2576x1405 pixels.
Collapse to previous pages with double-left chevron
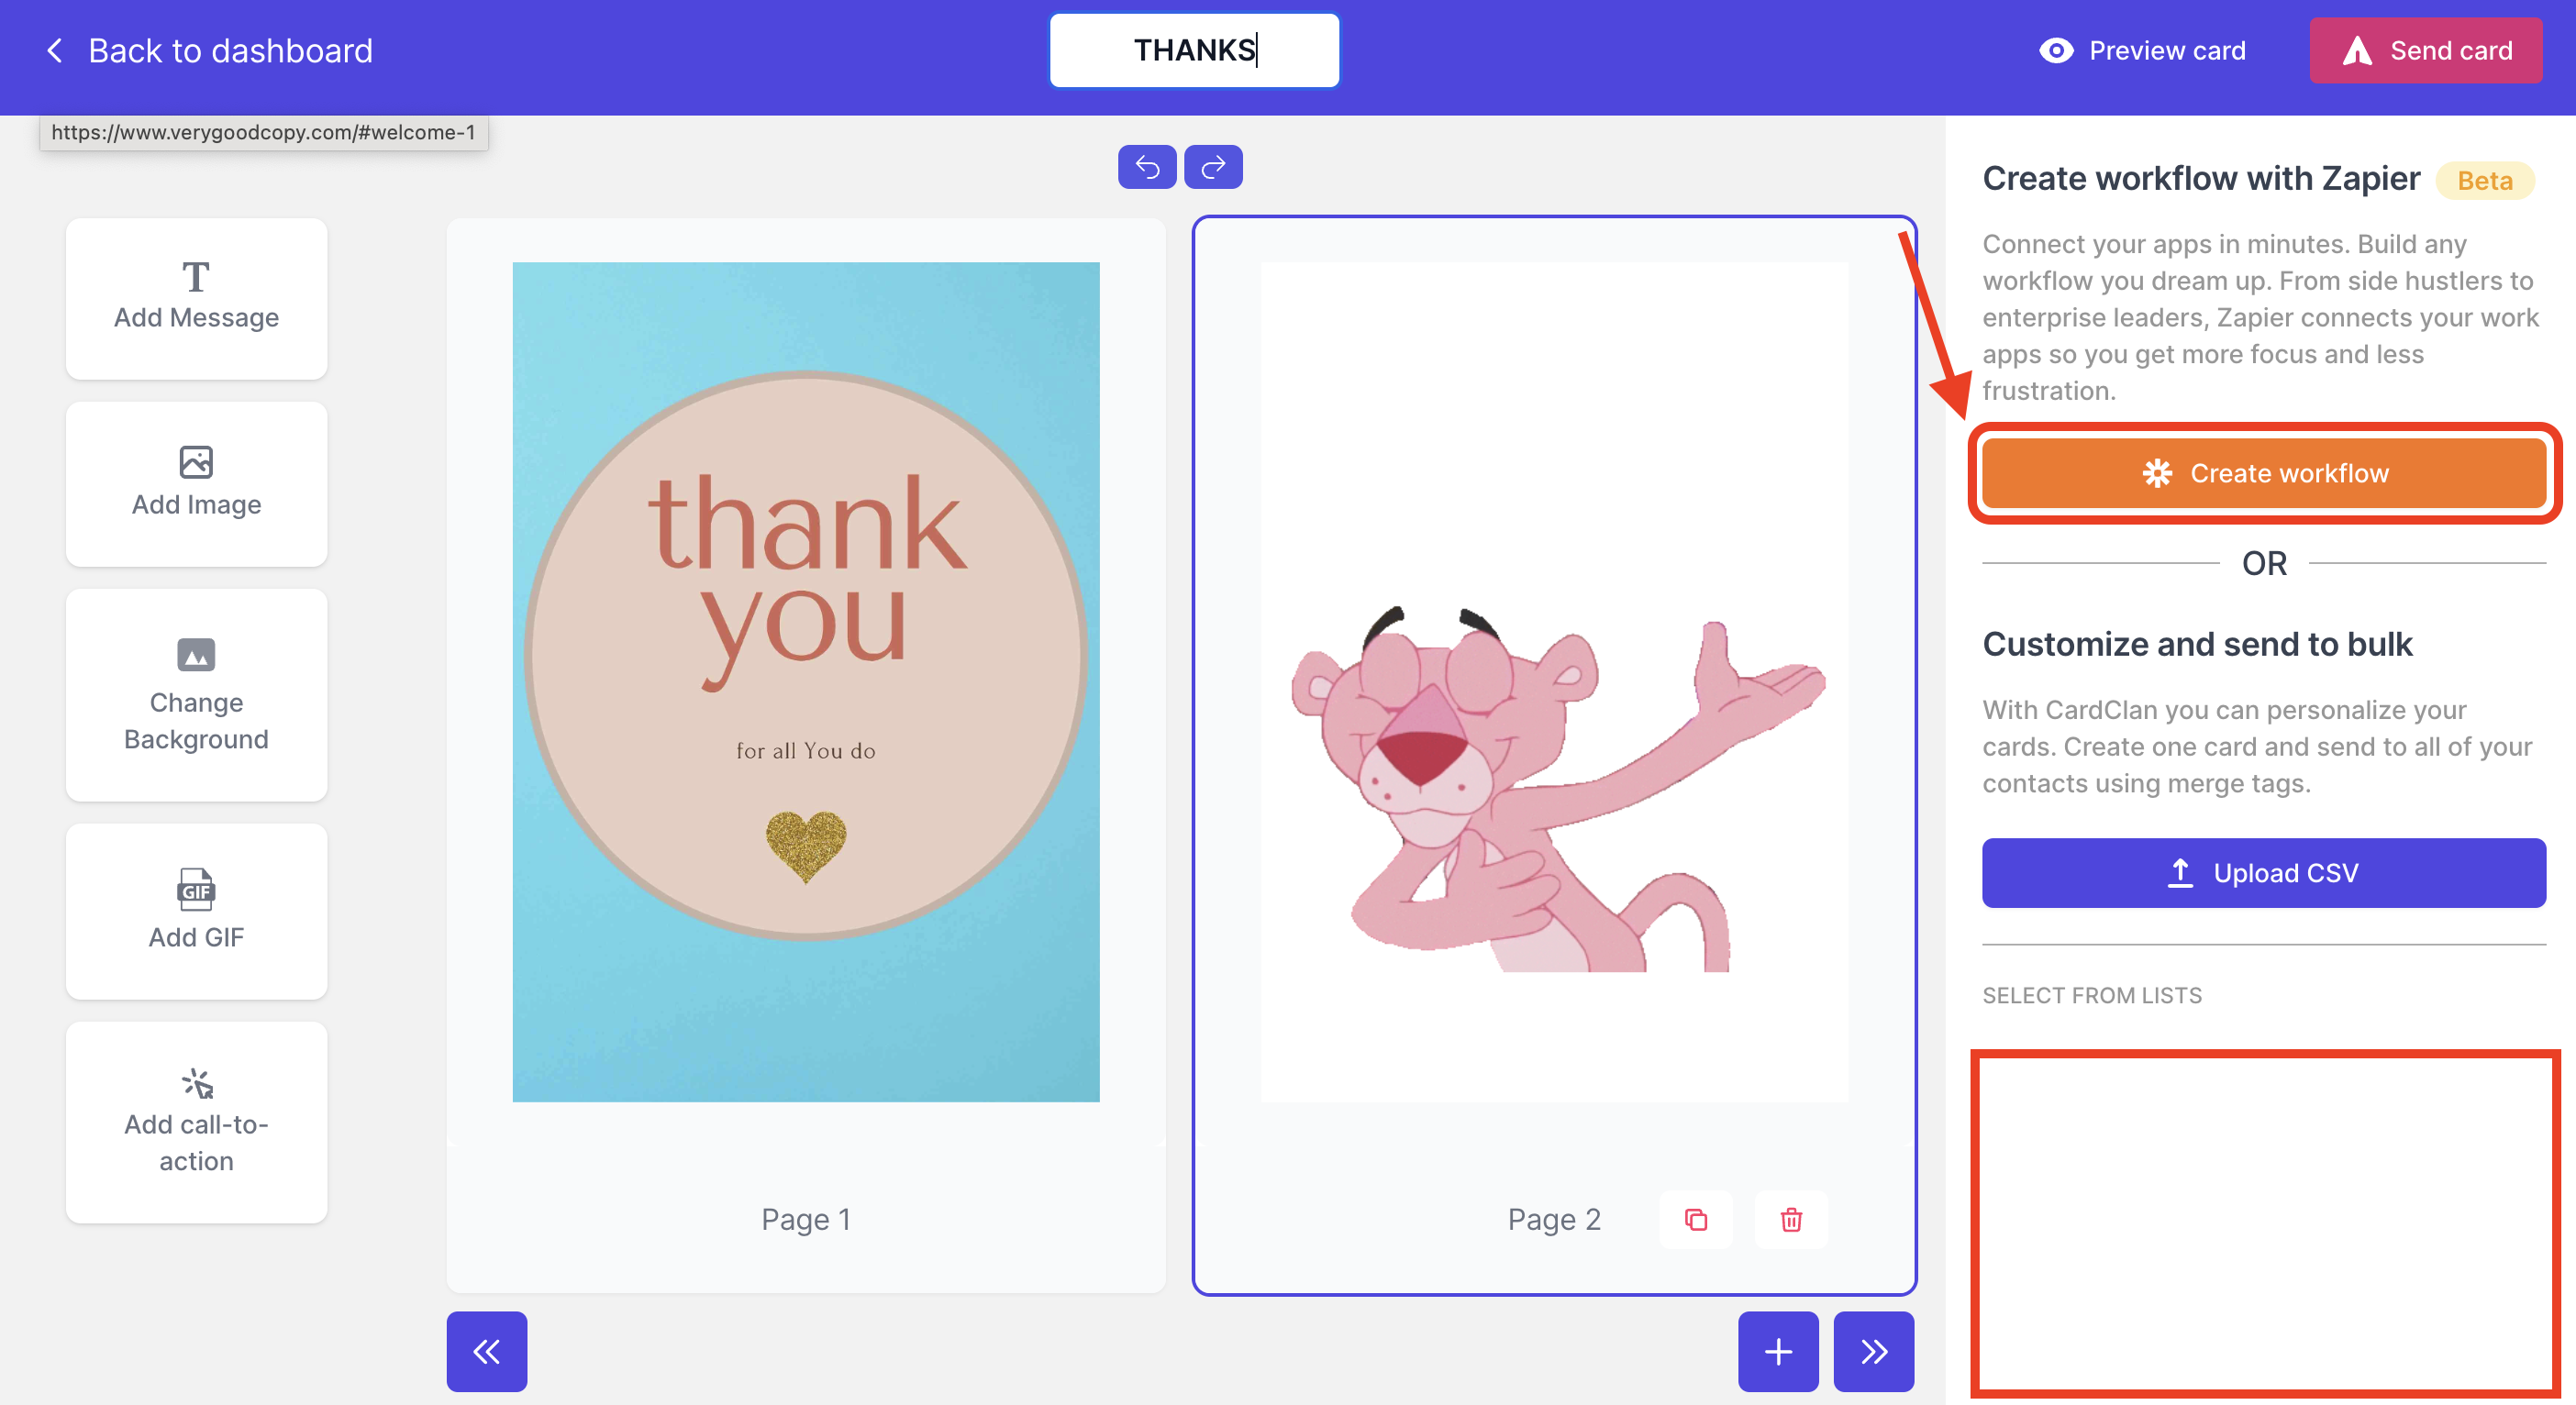[x=486, y=1351]
